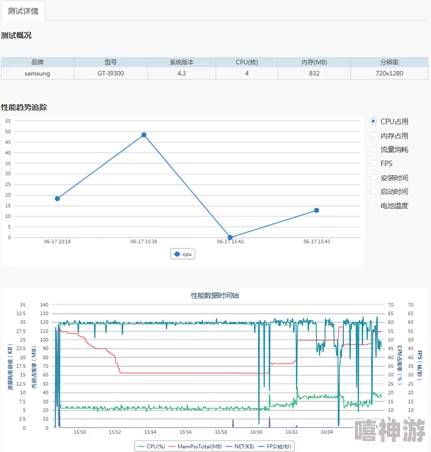This screenshot has width=431, height=452.
Task: Toggle the NET(KB) series legend item
Action: (x=240, y=446)
